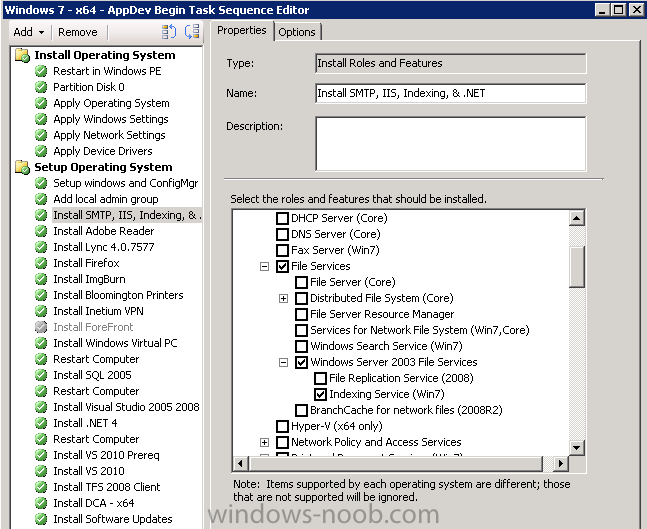Click the icon next to Add local admin group
The height and width of the screenshot is (529, 647).
[x=41, y=199]
